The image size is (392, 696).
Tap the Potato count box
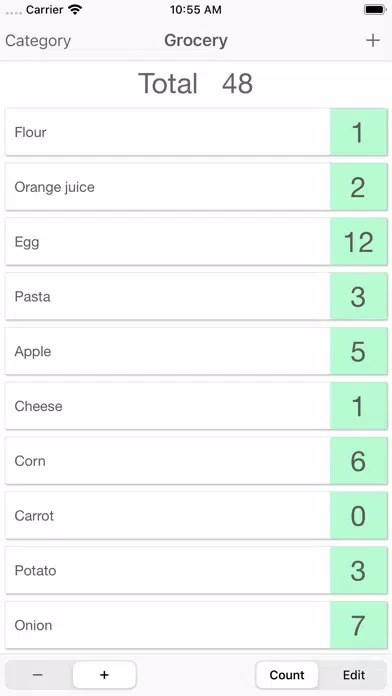[x=359, y=570]
